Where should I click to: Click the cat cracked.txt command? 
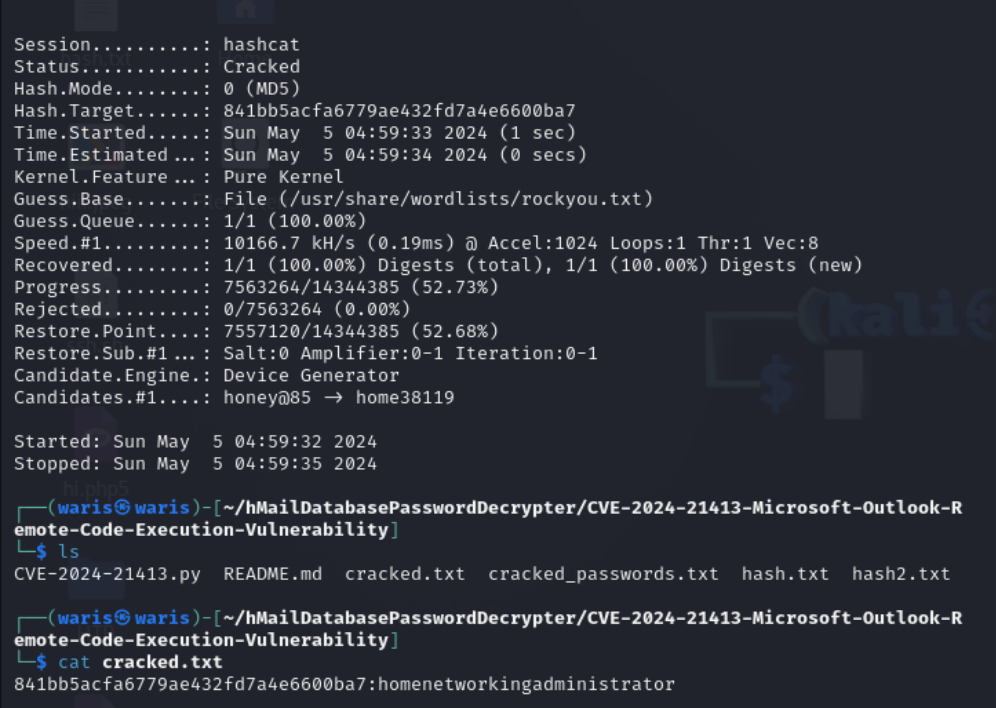tap(140, 662)
